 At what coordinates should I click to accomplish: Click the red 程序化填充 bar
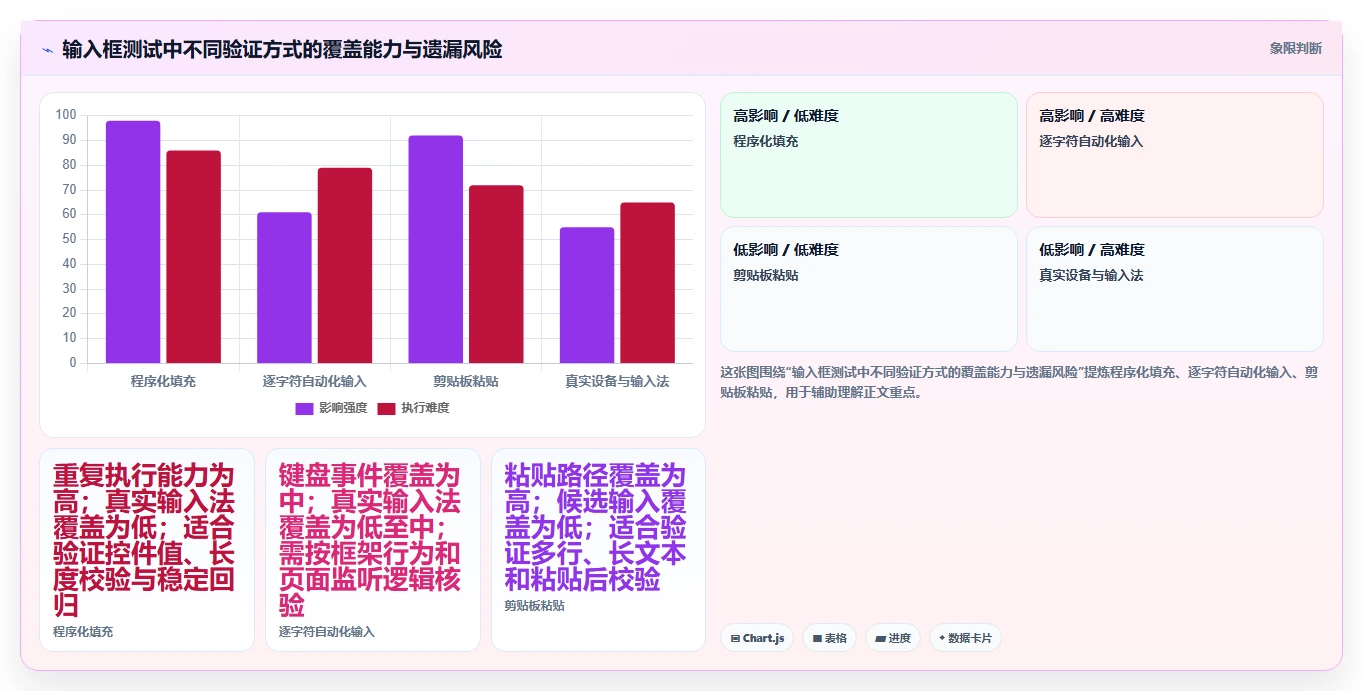pos(194,257)
